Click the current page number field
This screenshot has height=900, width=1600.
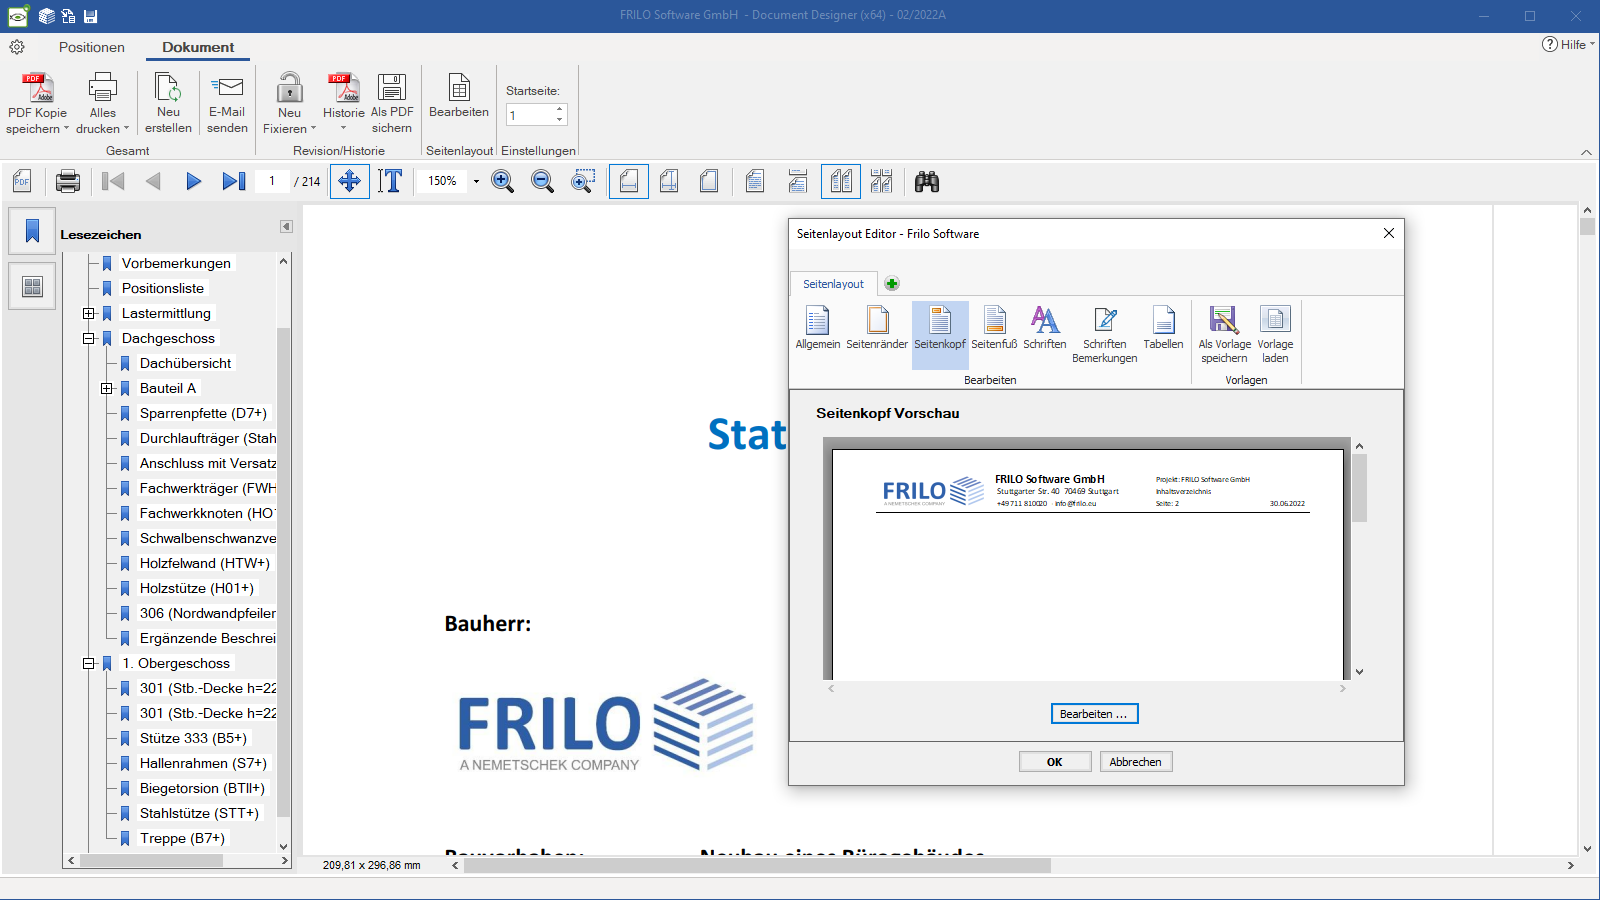(271, 181)
